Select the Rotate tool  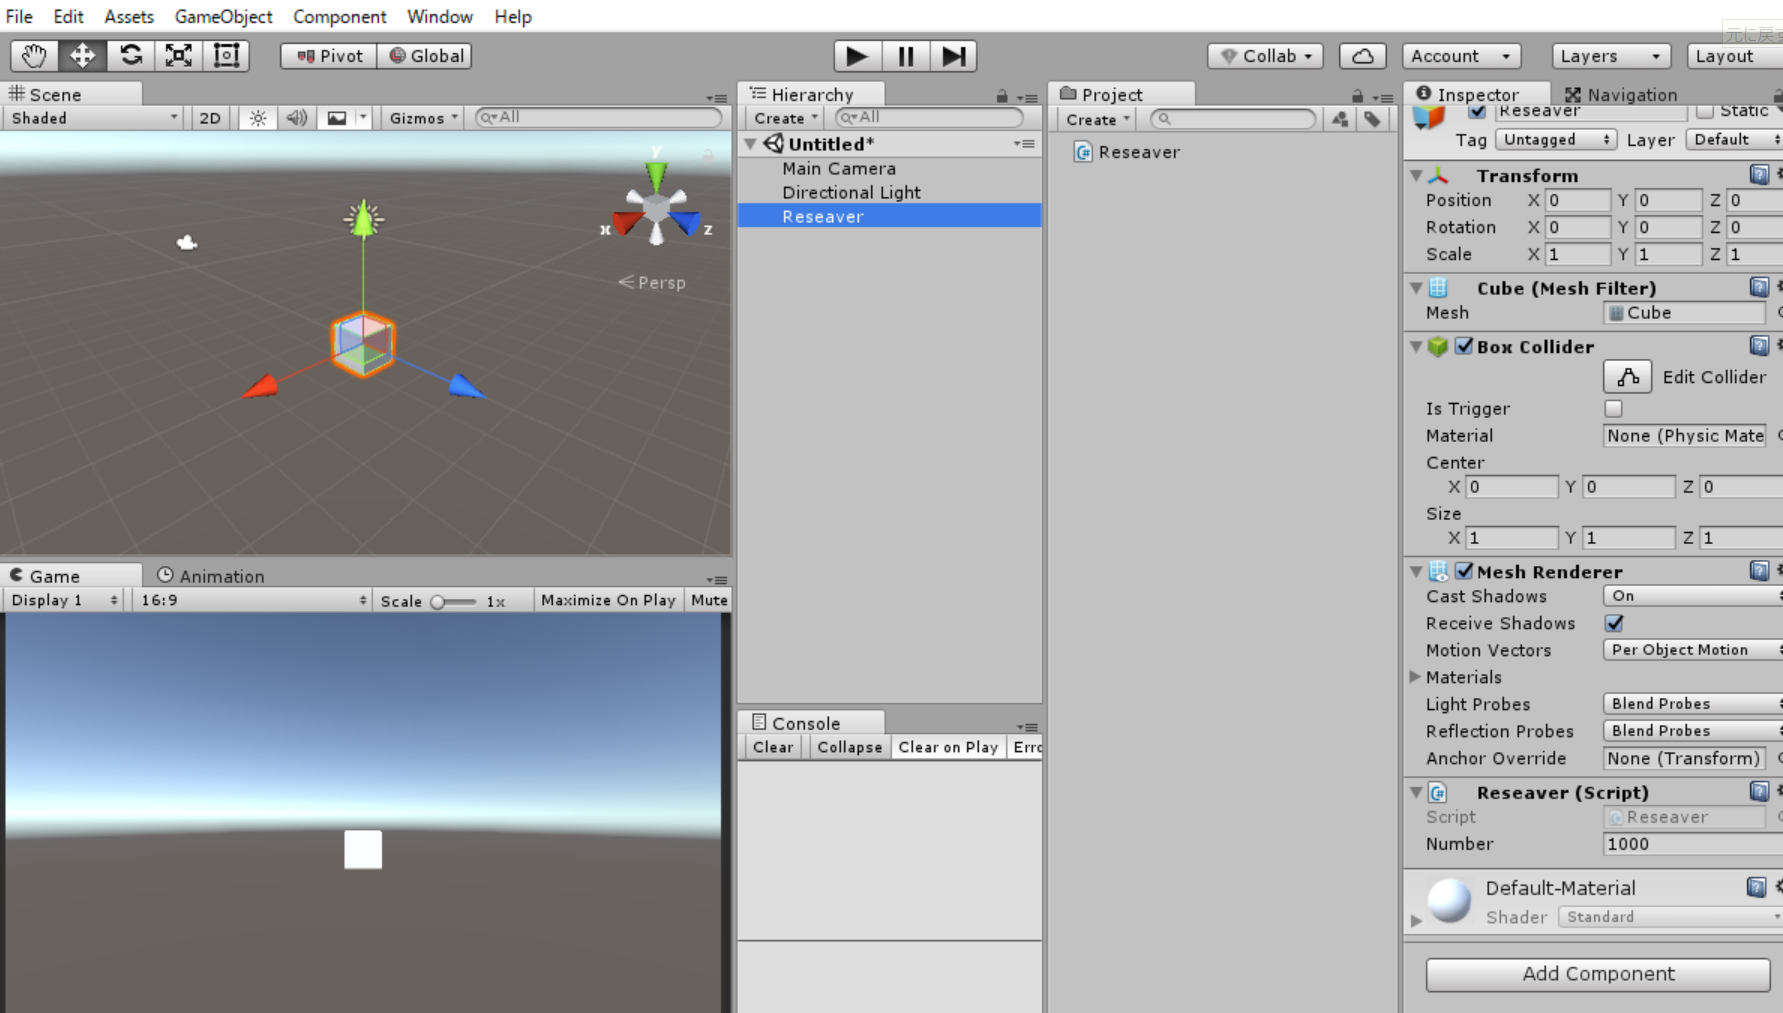(x=130, y=56)
